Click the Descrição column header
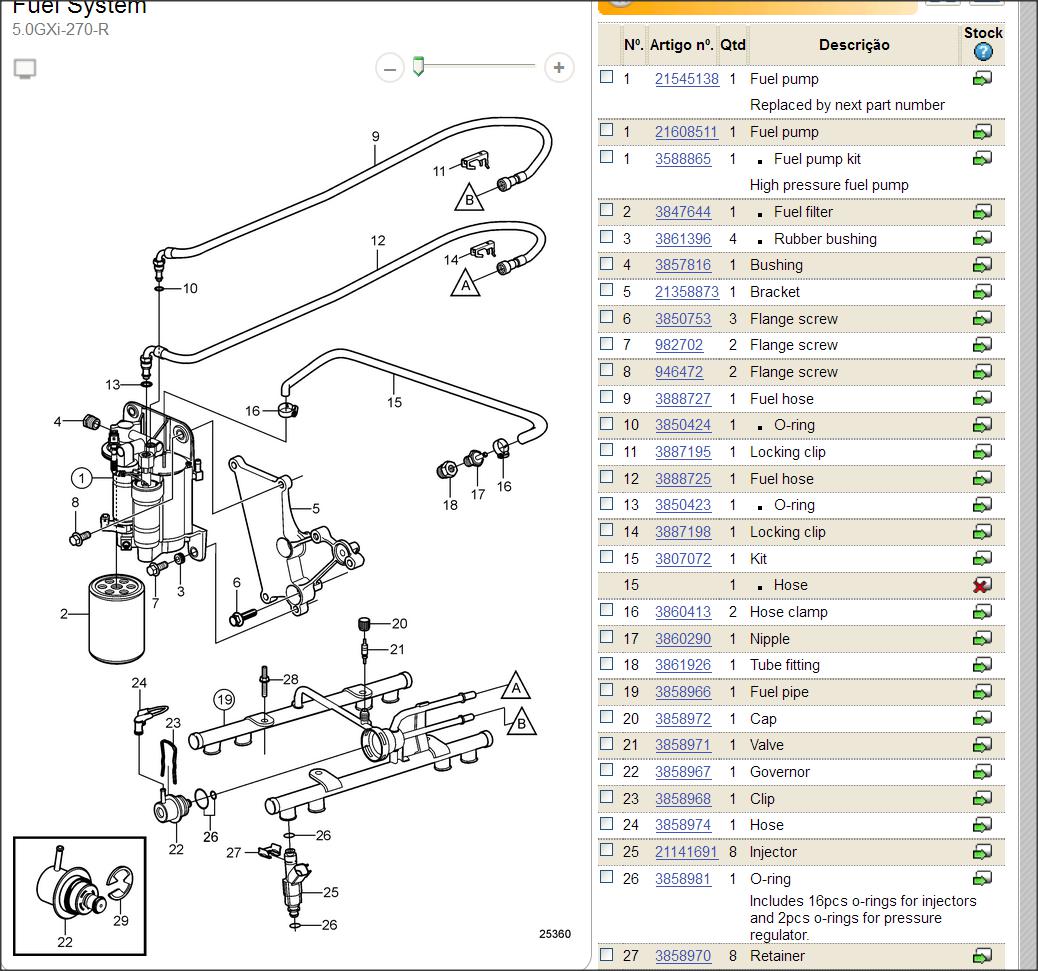1038x971 pixels. tap(854, 45)
